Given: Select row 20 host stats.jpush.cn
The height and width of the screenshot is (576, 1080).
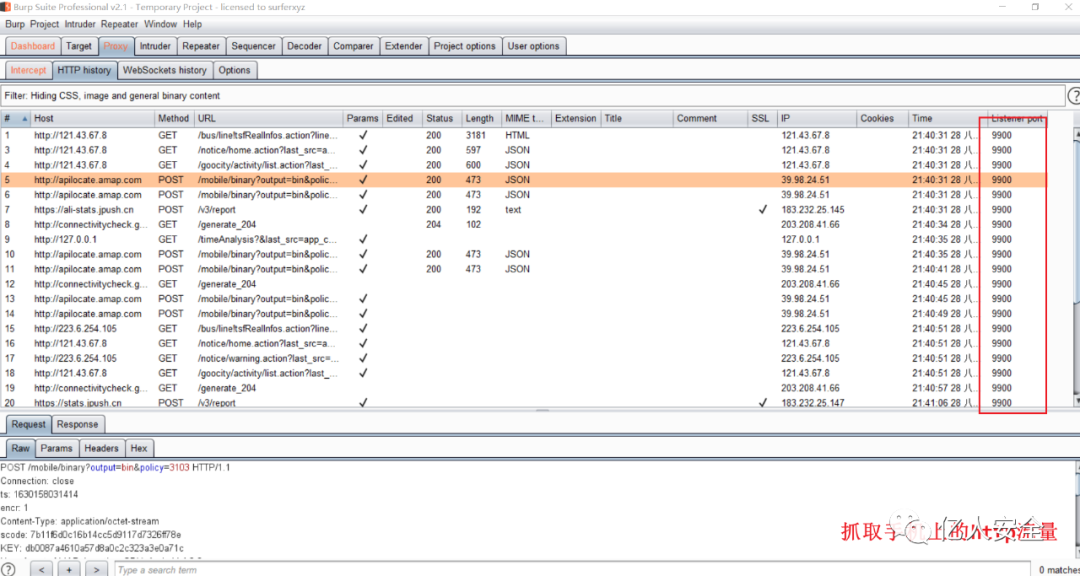Looking at the screenshot, I should click(x=78, y=403).
